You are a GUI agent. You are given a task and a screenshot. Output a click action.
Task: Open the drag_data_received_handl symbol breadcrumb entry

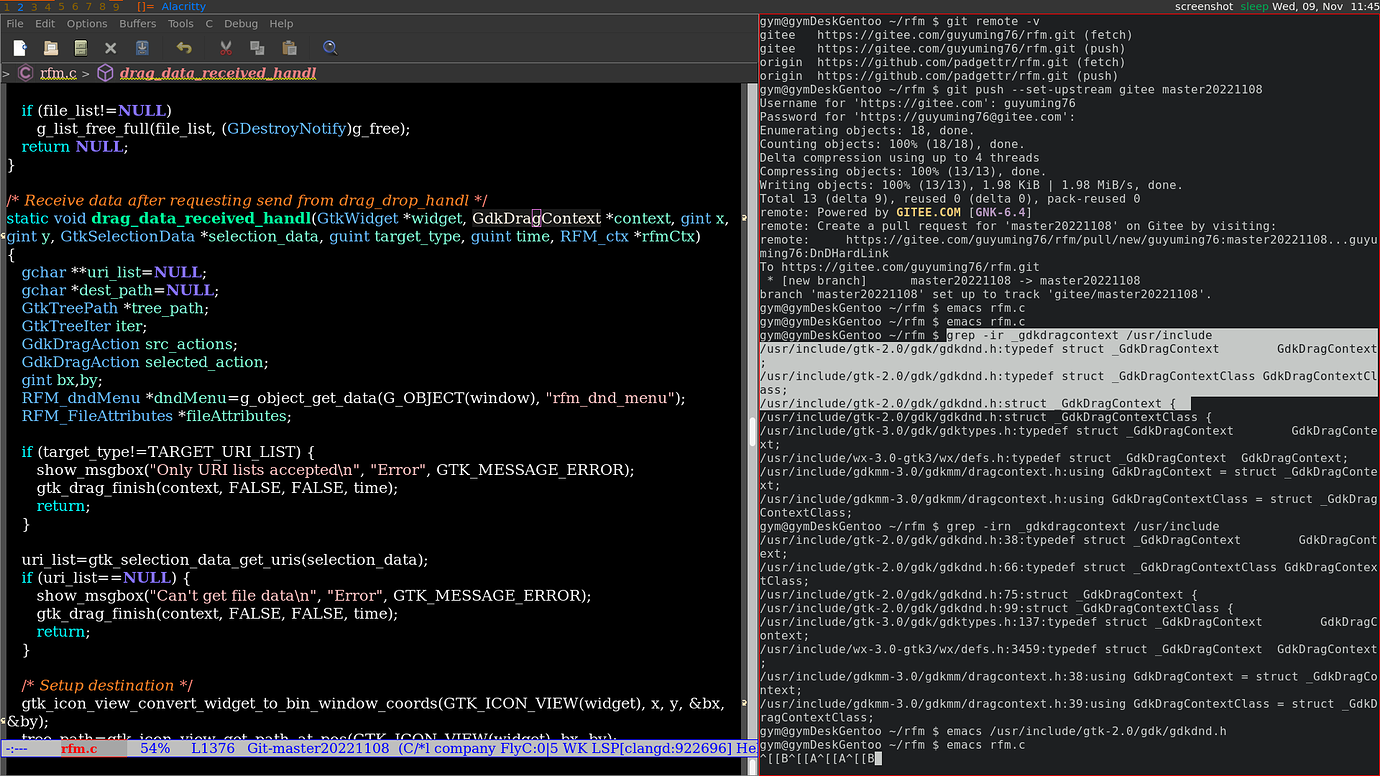(x=218, y=72)
